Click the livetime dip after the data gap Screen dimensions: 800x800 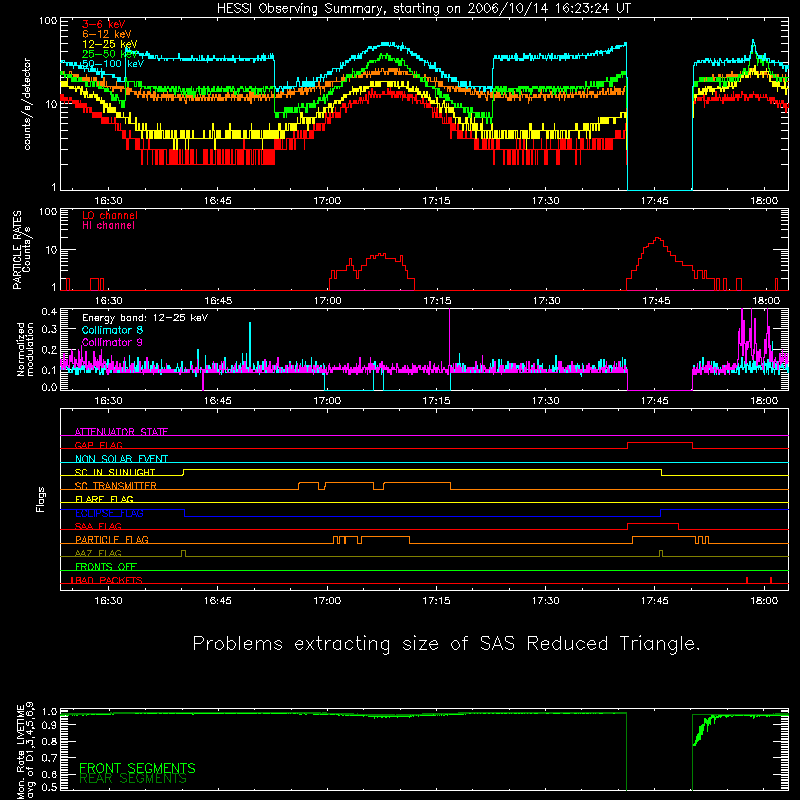(x=700, y=732)
